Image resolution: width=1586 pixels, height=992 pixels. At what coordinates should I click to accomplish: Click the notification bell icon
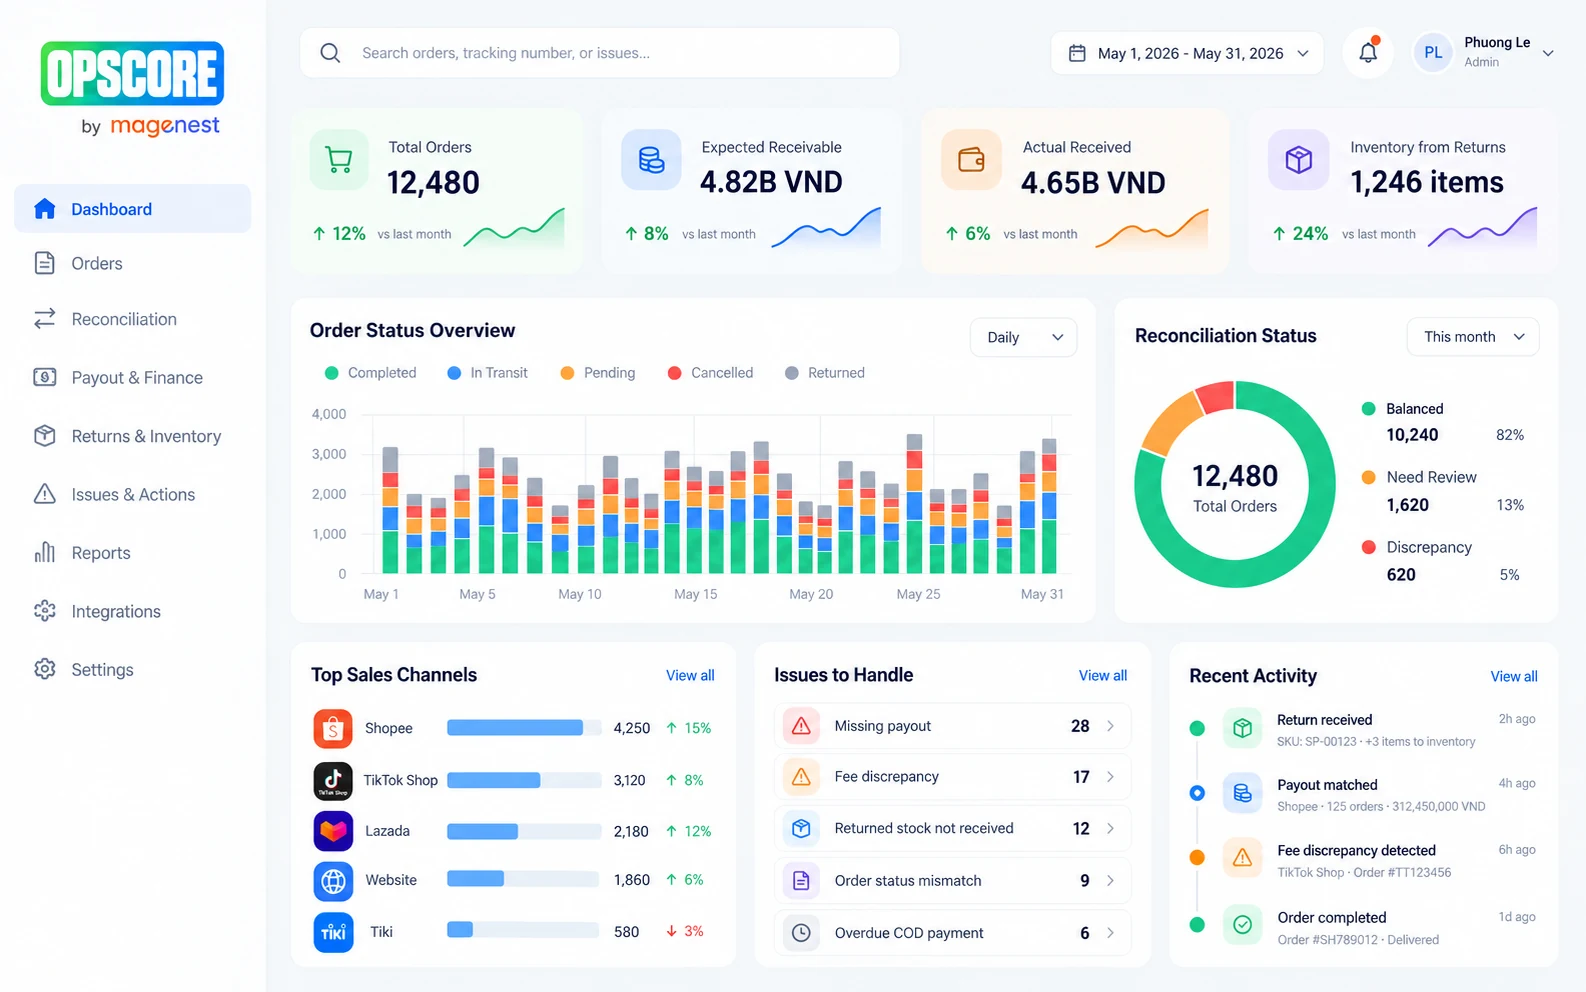pyautogui.click(x=1368, y=53)
